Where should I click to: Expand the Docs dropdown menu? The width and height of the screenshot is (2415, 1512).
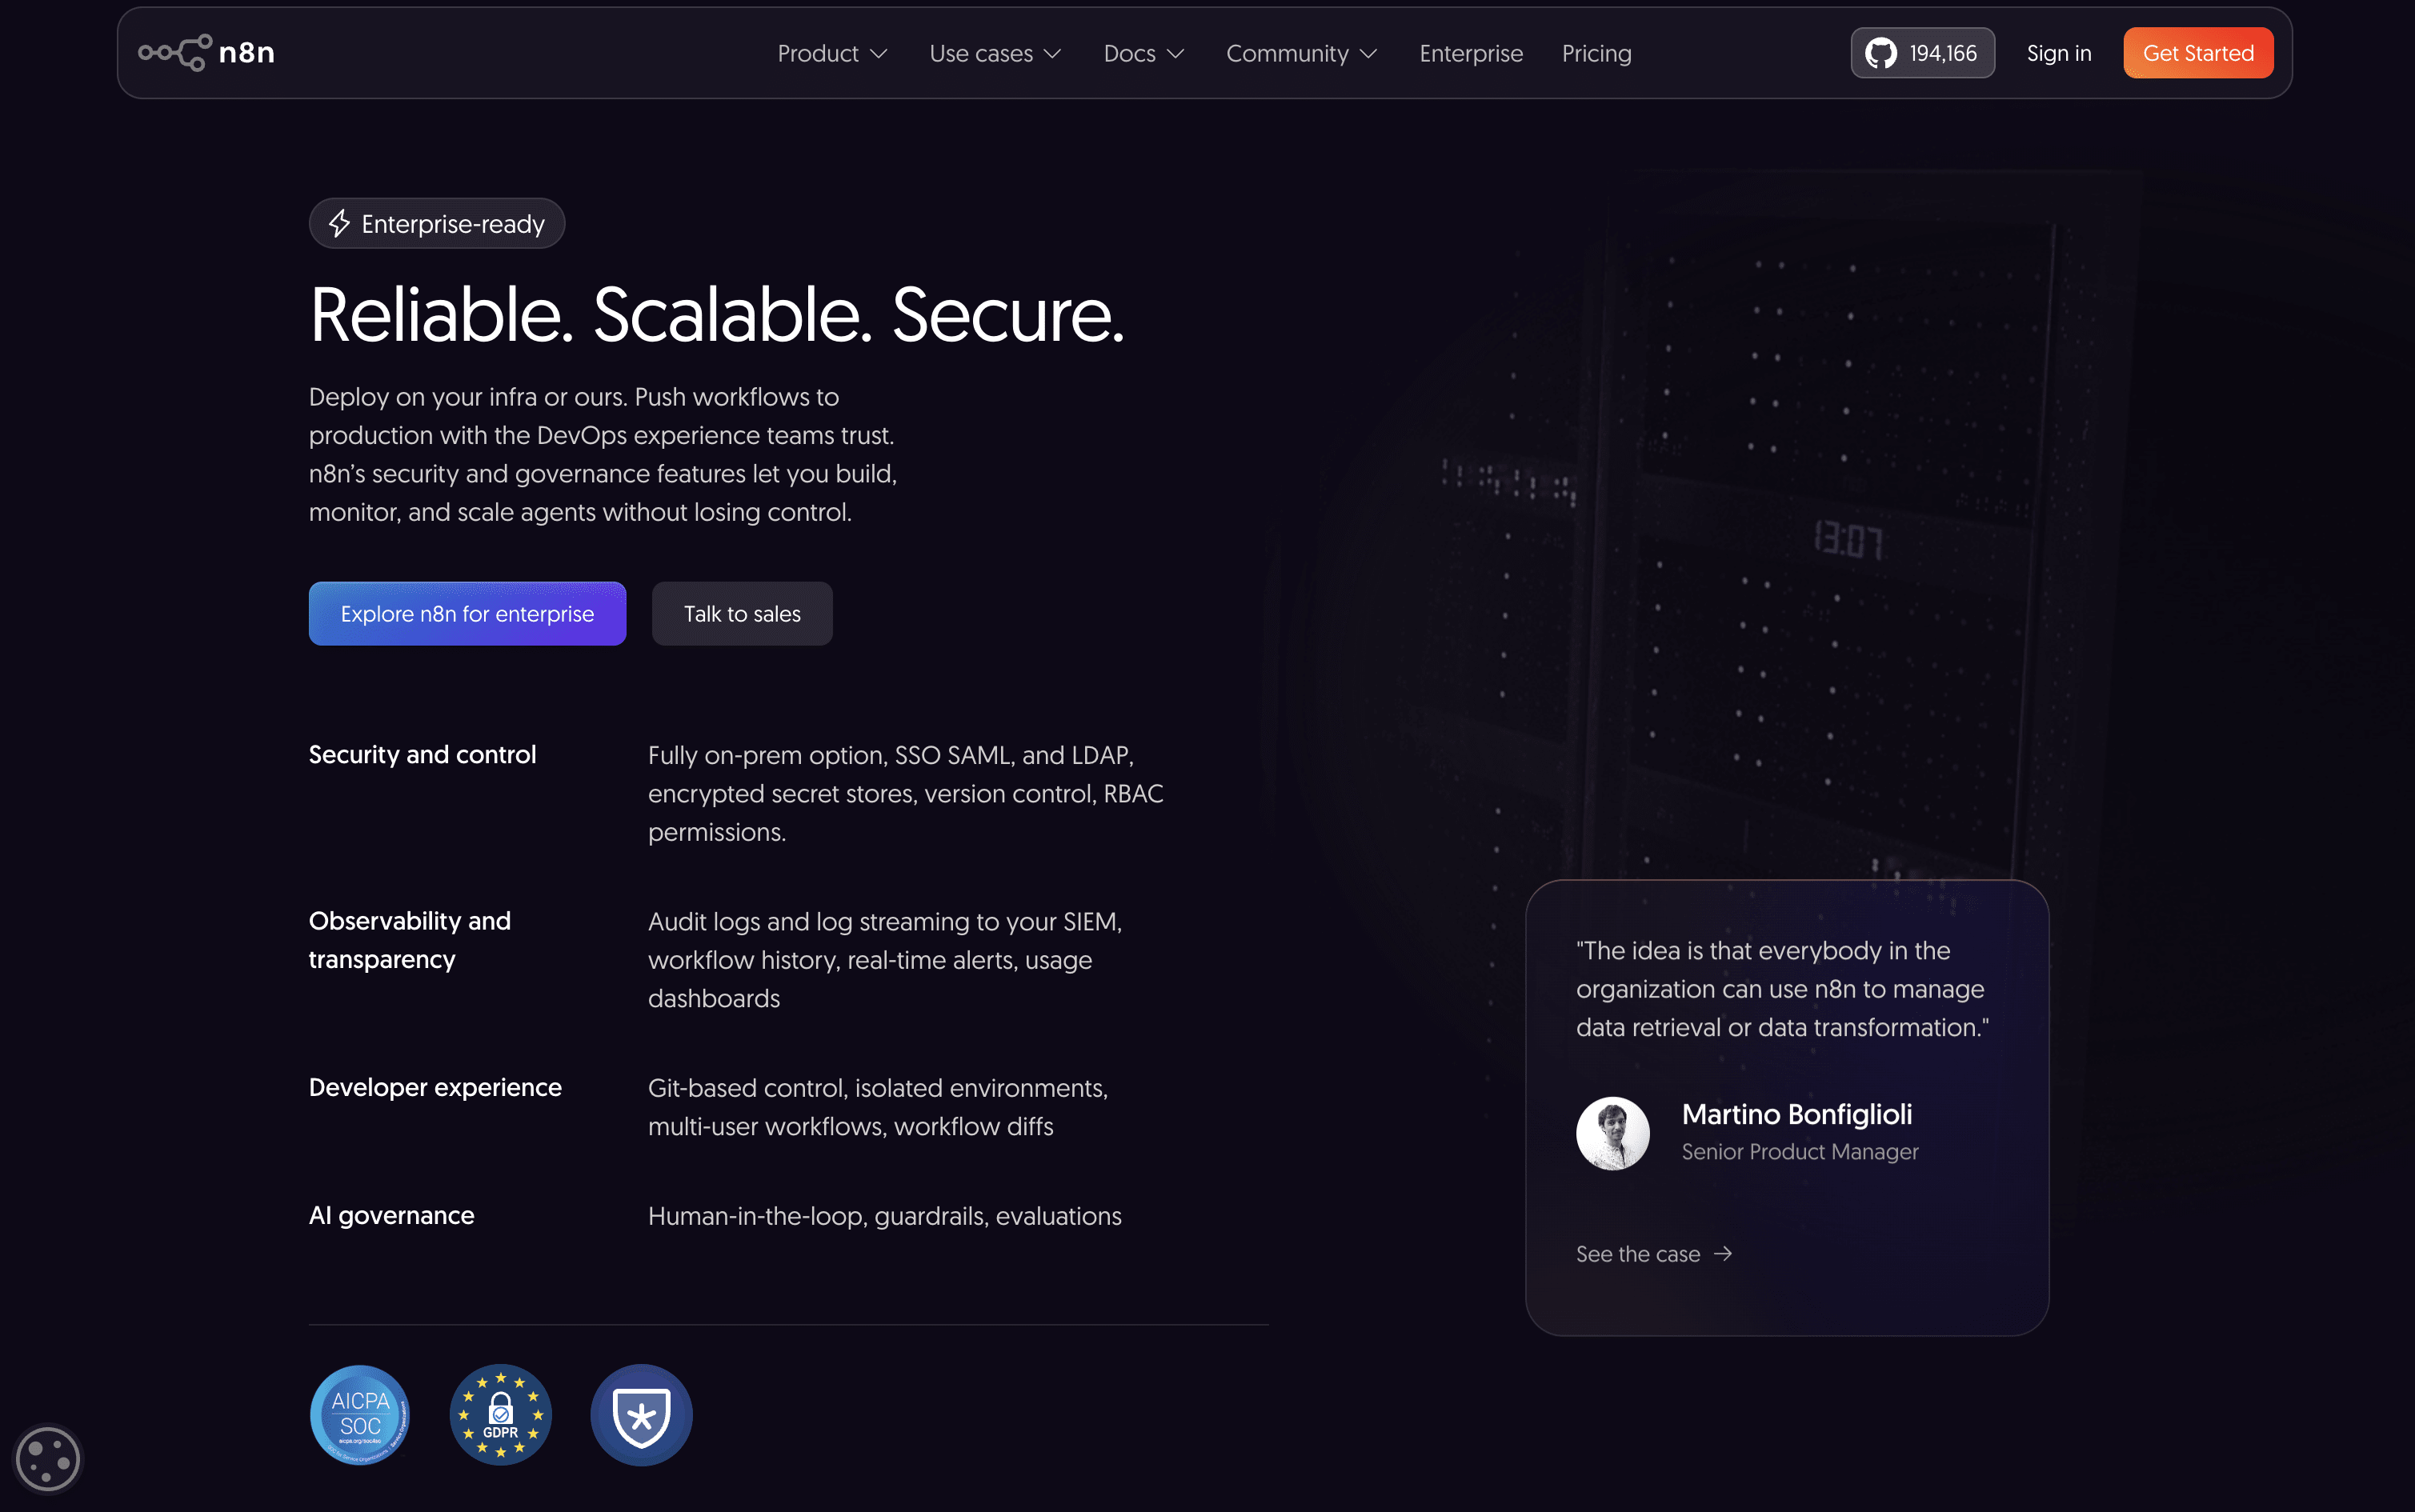click(1144, 53)
